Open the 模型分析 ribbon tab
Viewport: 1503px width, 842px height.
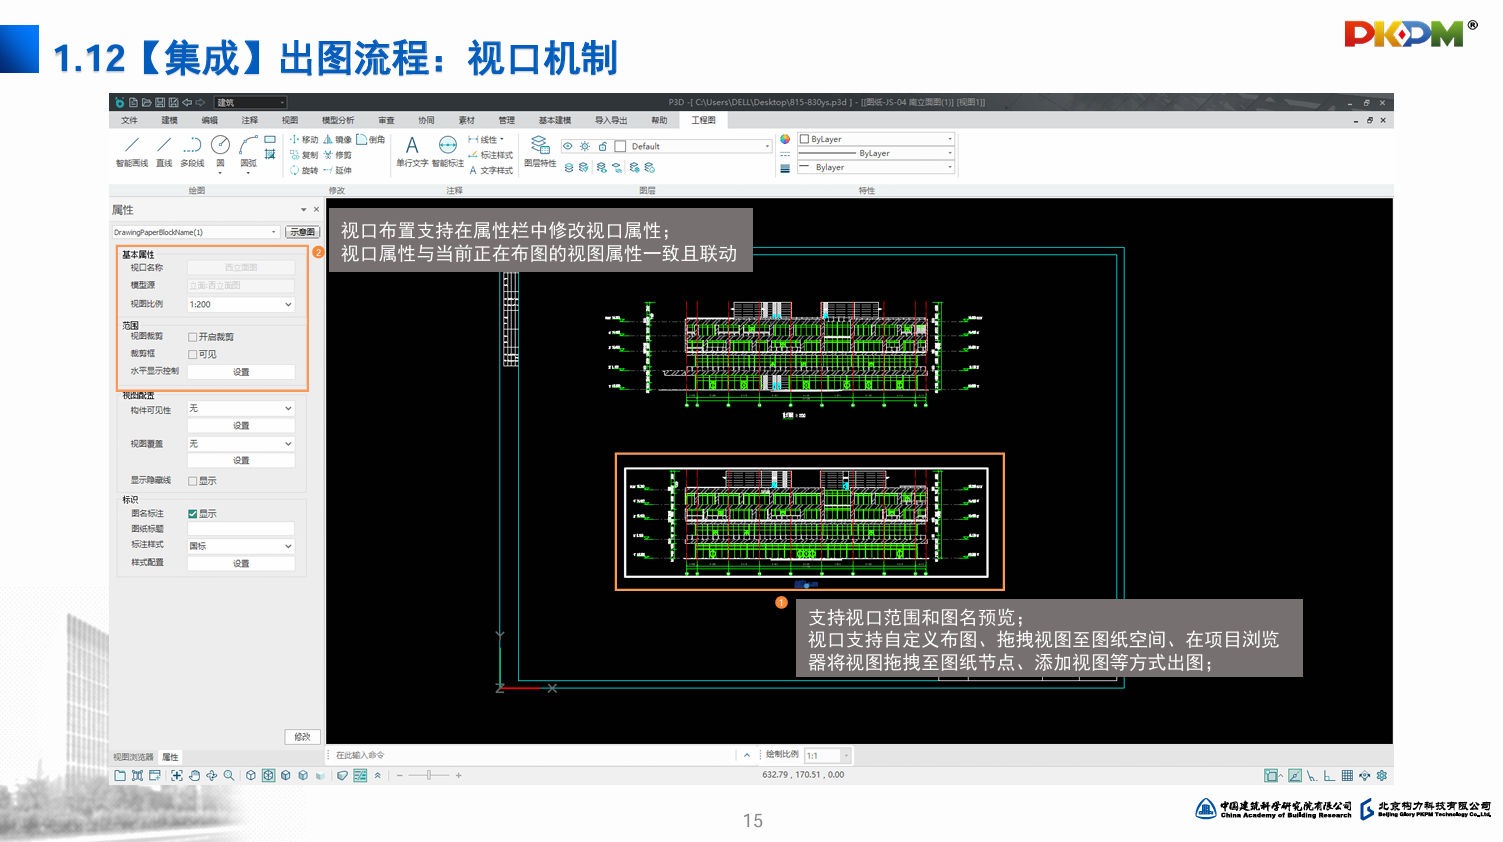[337, 120]
